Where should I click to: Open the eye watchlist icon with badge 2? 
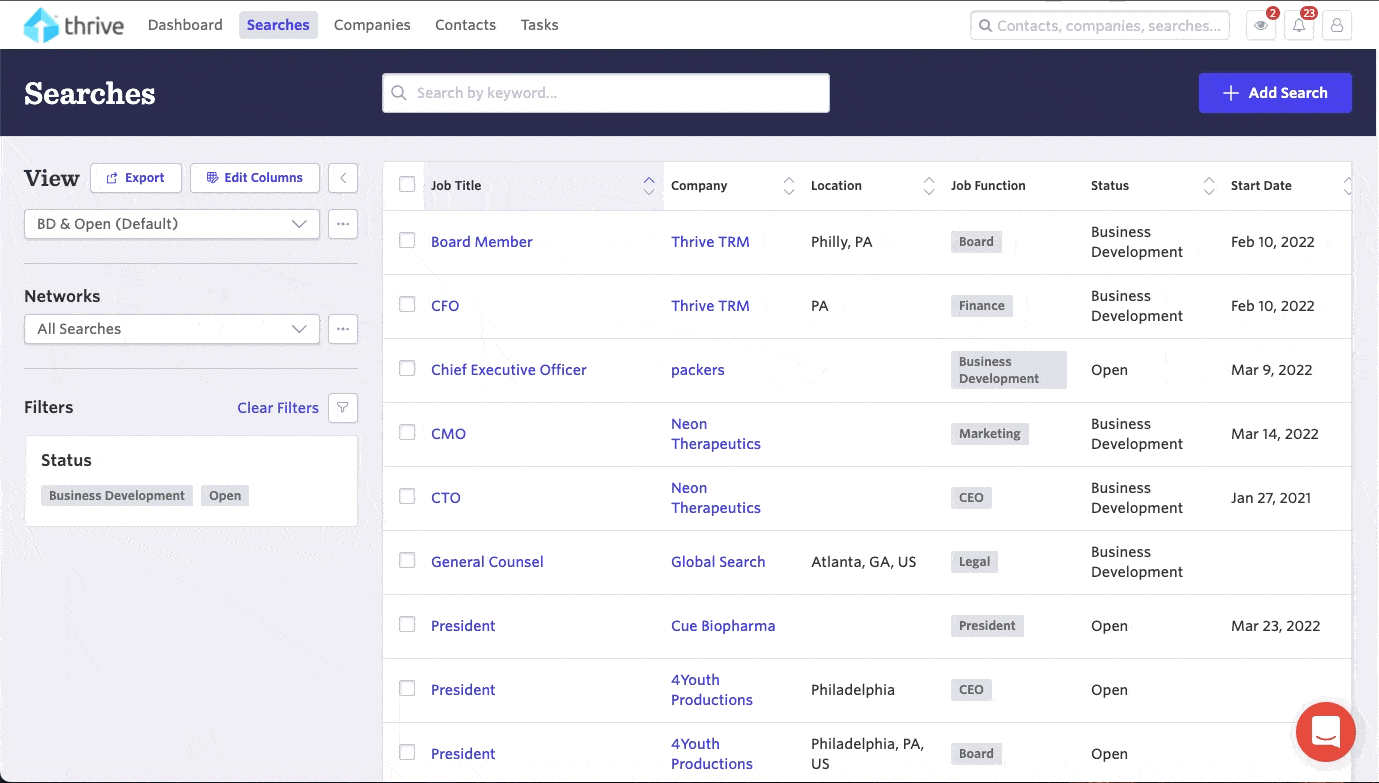tap(1261, 25)
